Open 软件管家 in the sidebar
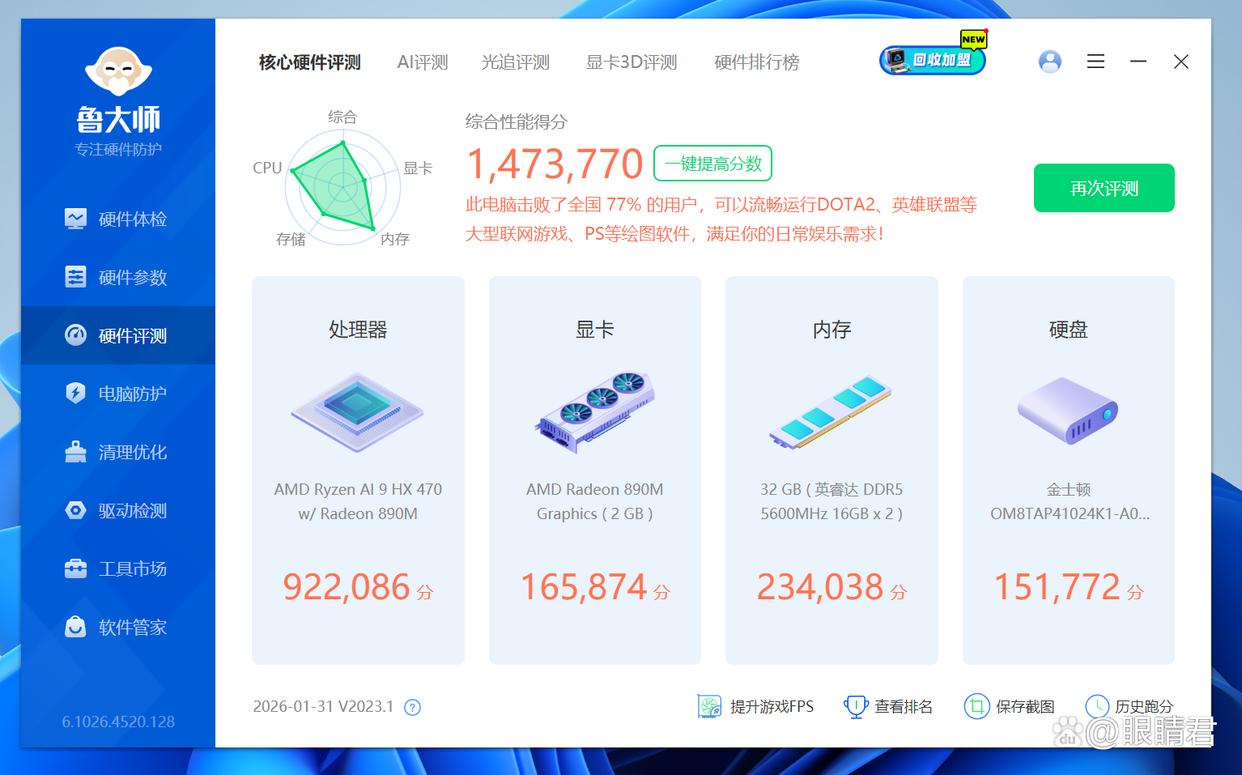The height and width of the screenshot is (775, 1242). tap(118, 627)
